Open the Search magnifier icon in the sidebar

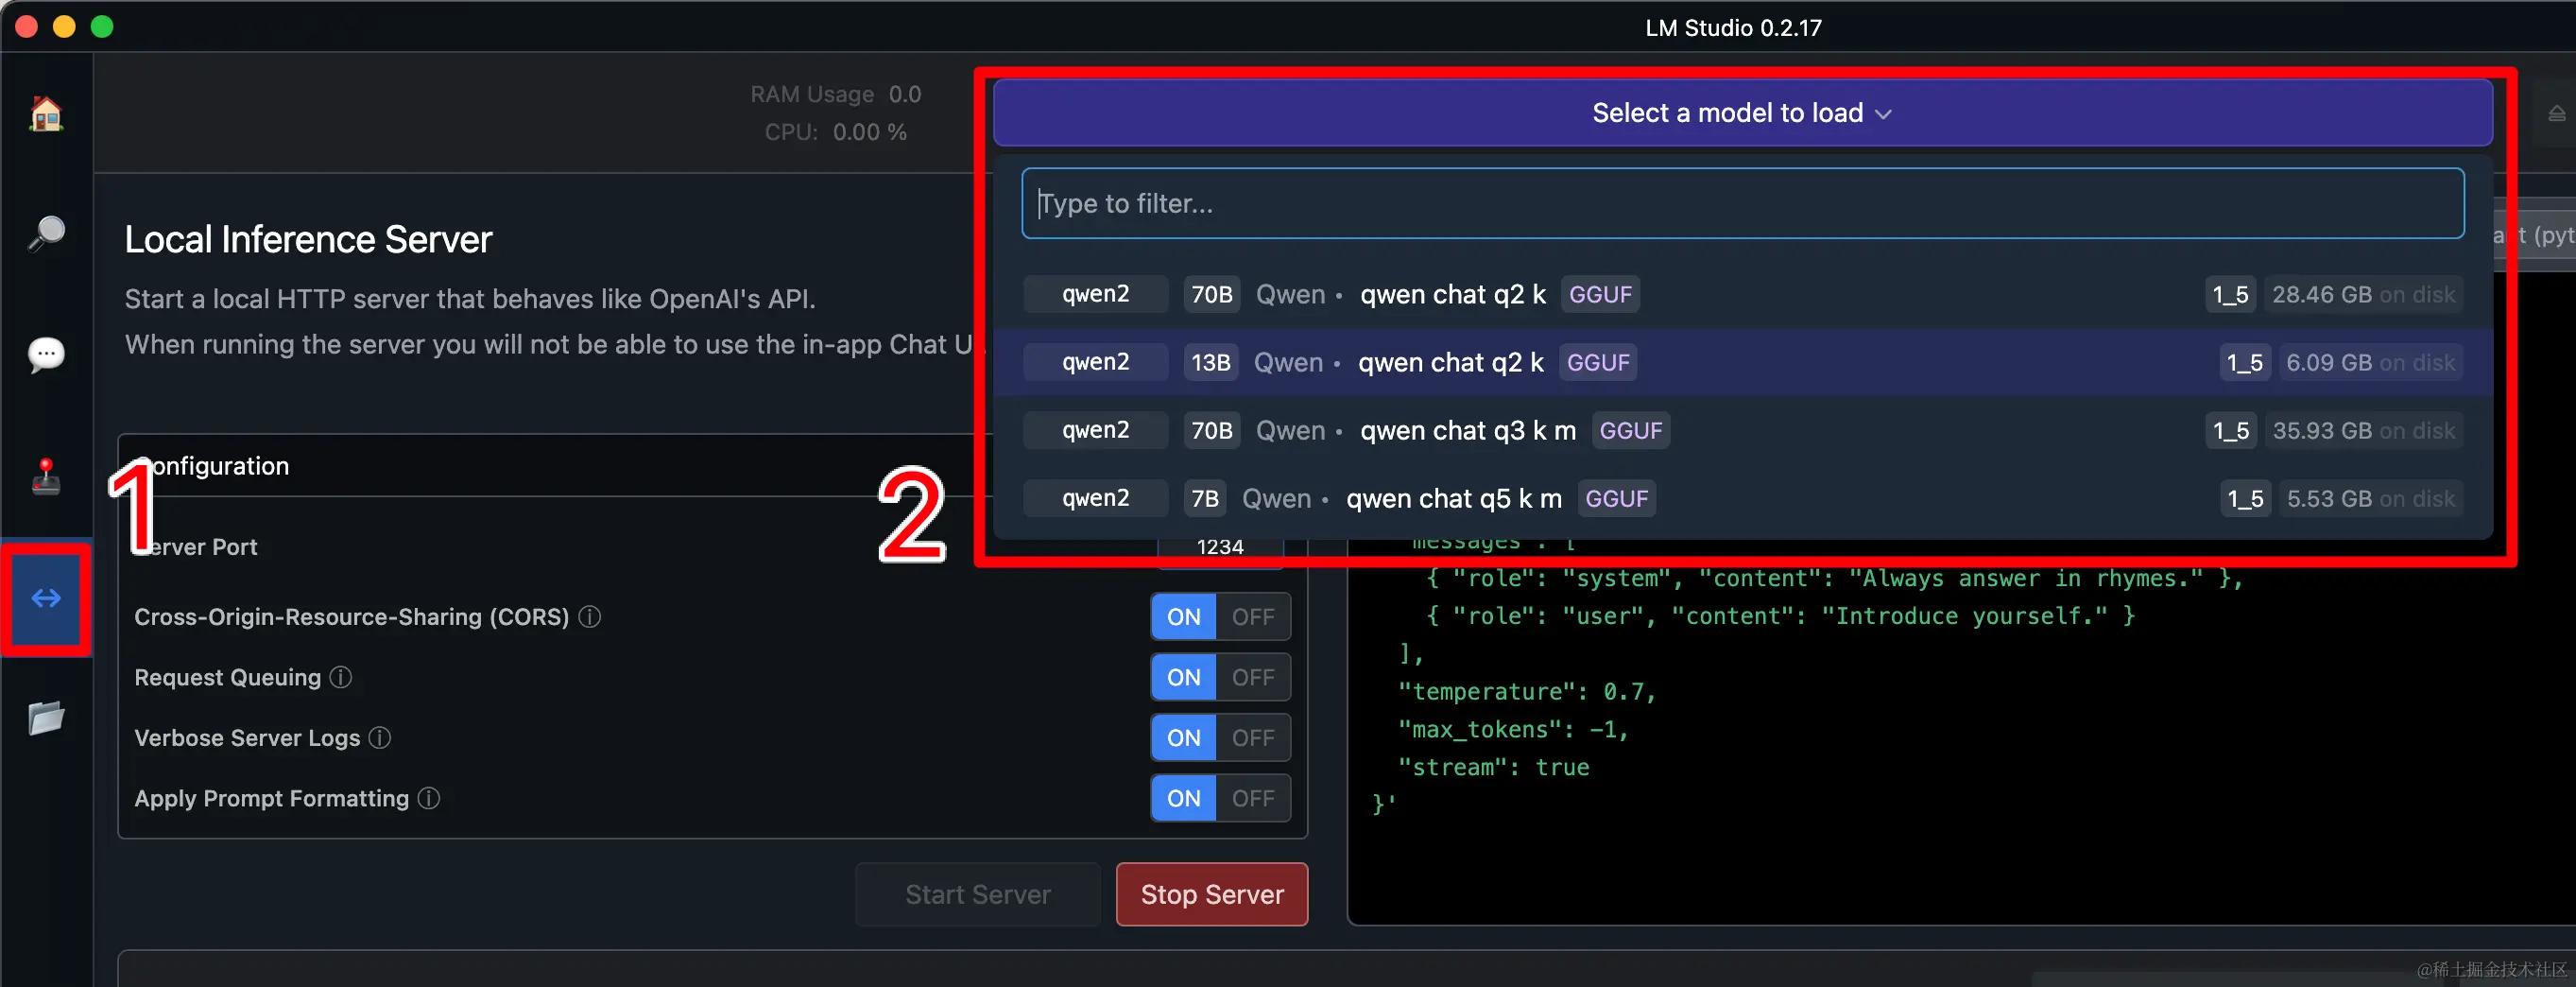(x=46, y=234)
